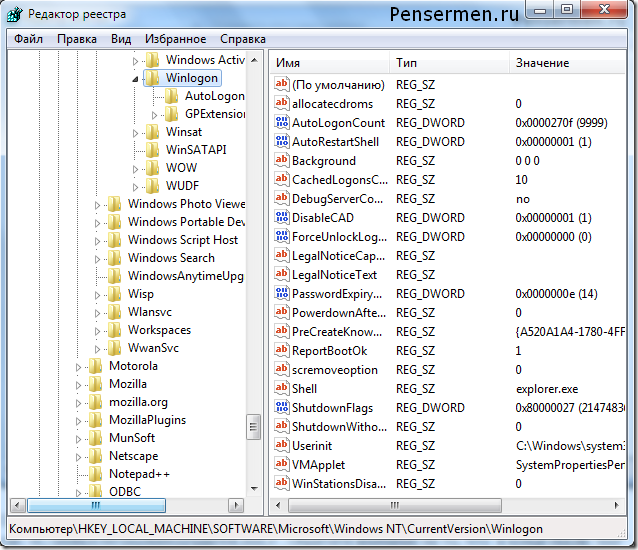638x550 pixels.
Task: Click the DWORD icon of ForceUnlockLog...
Action: (x=282, y=237)
